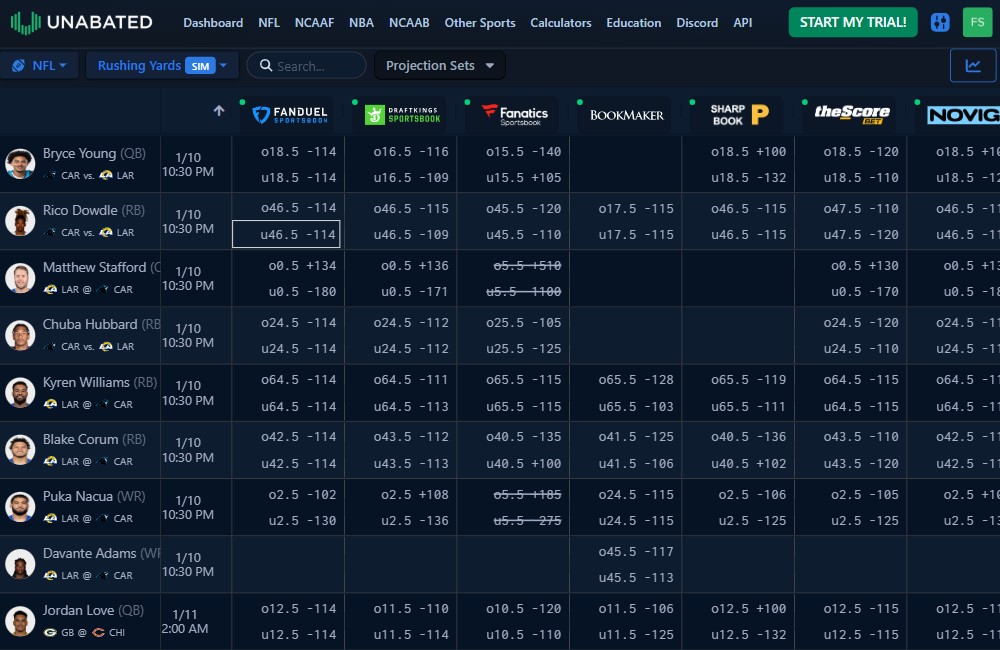Click the FanDuel Sportsbook logo
This screenshot has height=650, width=1000.
pos(291,114)
